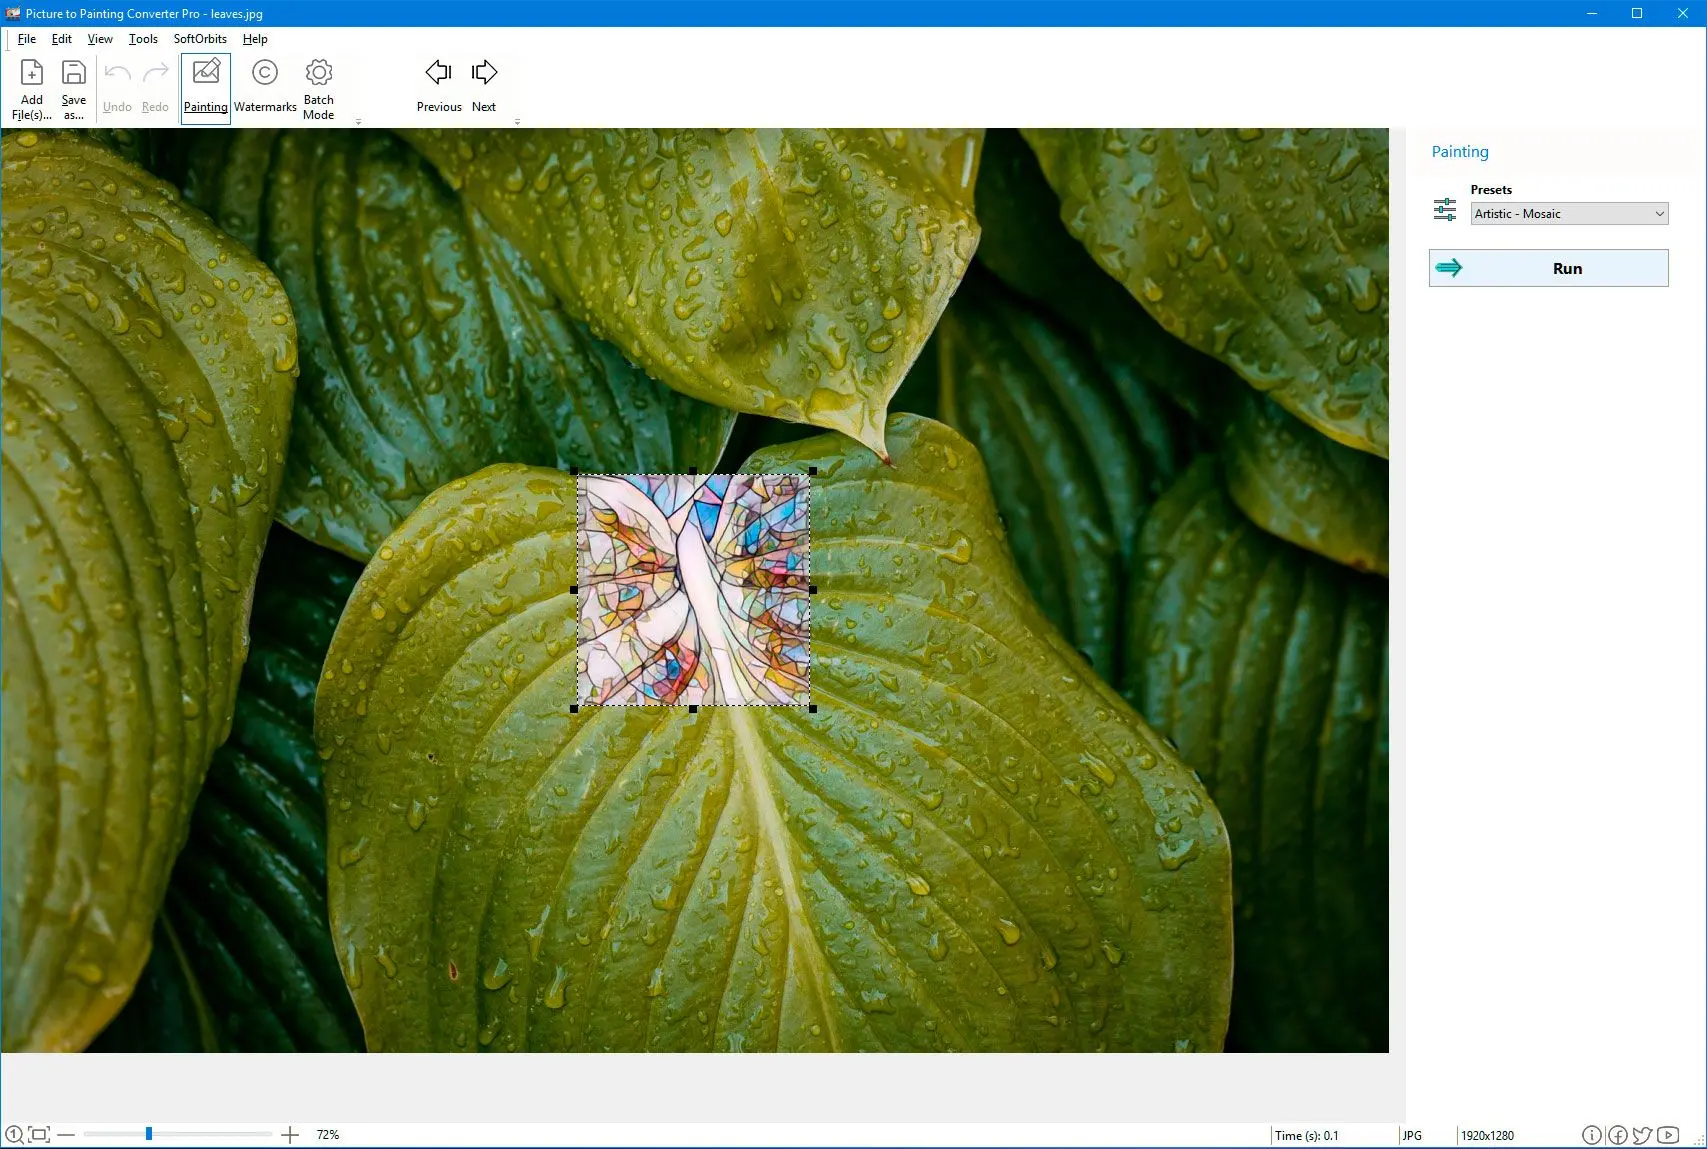Click inside the mosaic preview selection
This screenshot has width=1707, height=1149.
pyautogui.click(x=693, y=590)
